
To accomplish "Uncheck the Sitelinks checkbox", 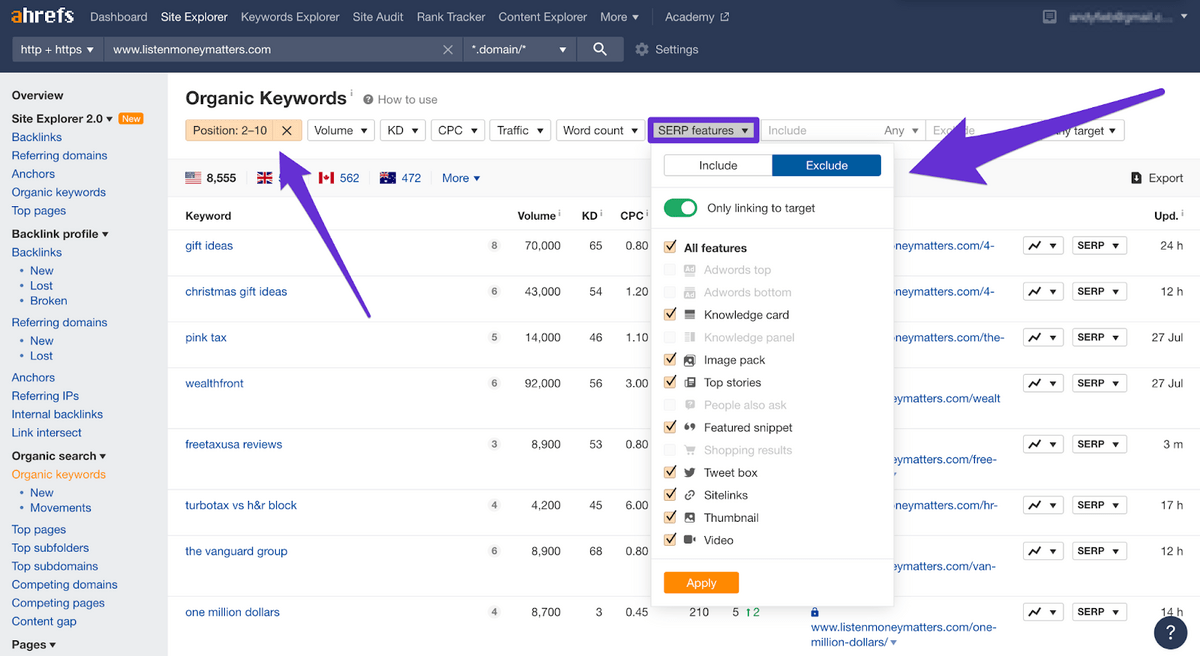I will click(x=670, y=495).
